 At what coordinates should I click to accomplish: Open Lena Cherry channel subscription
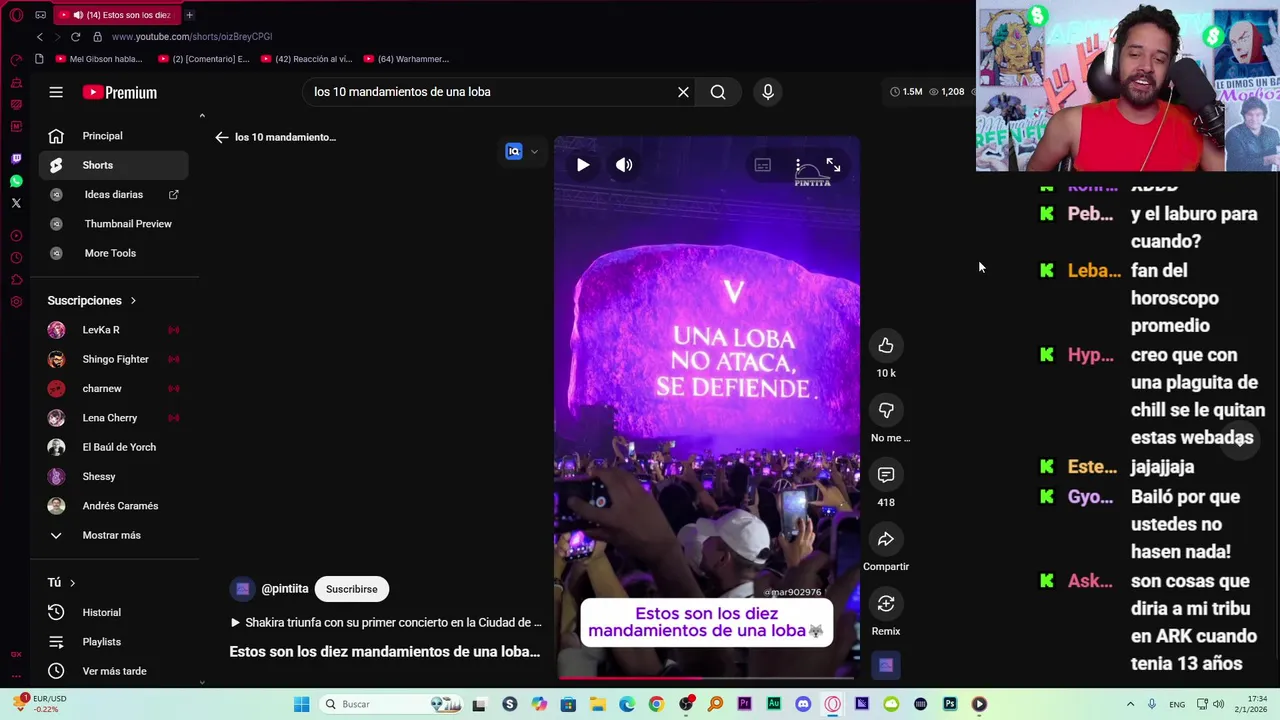tap(113, 418)
